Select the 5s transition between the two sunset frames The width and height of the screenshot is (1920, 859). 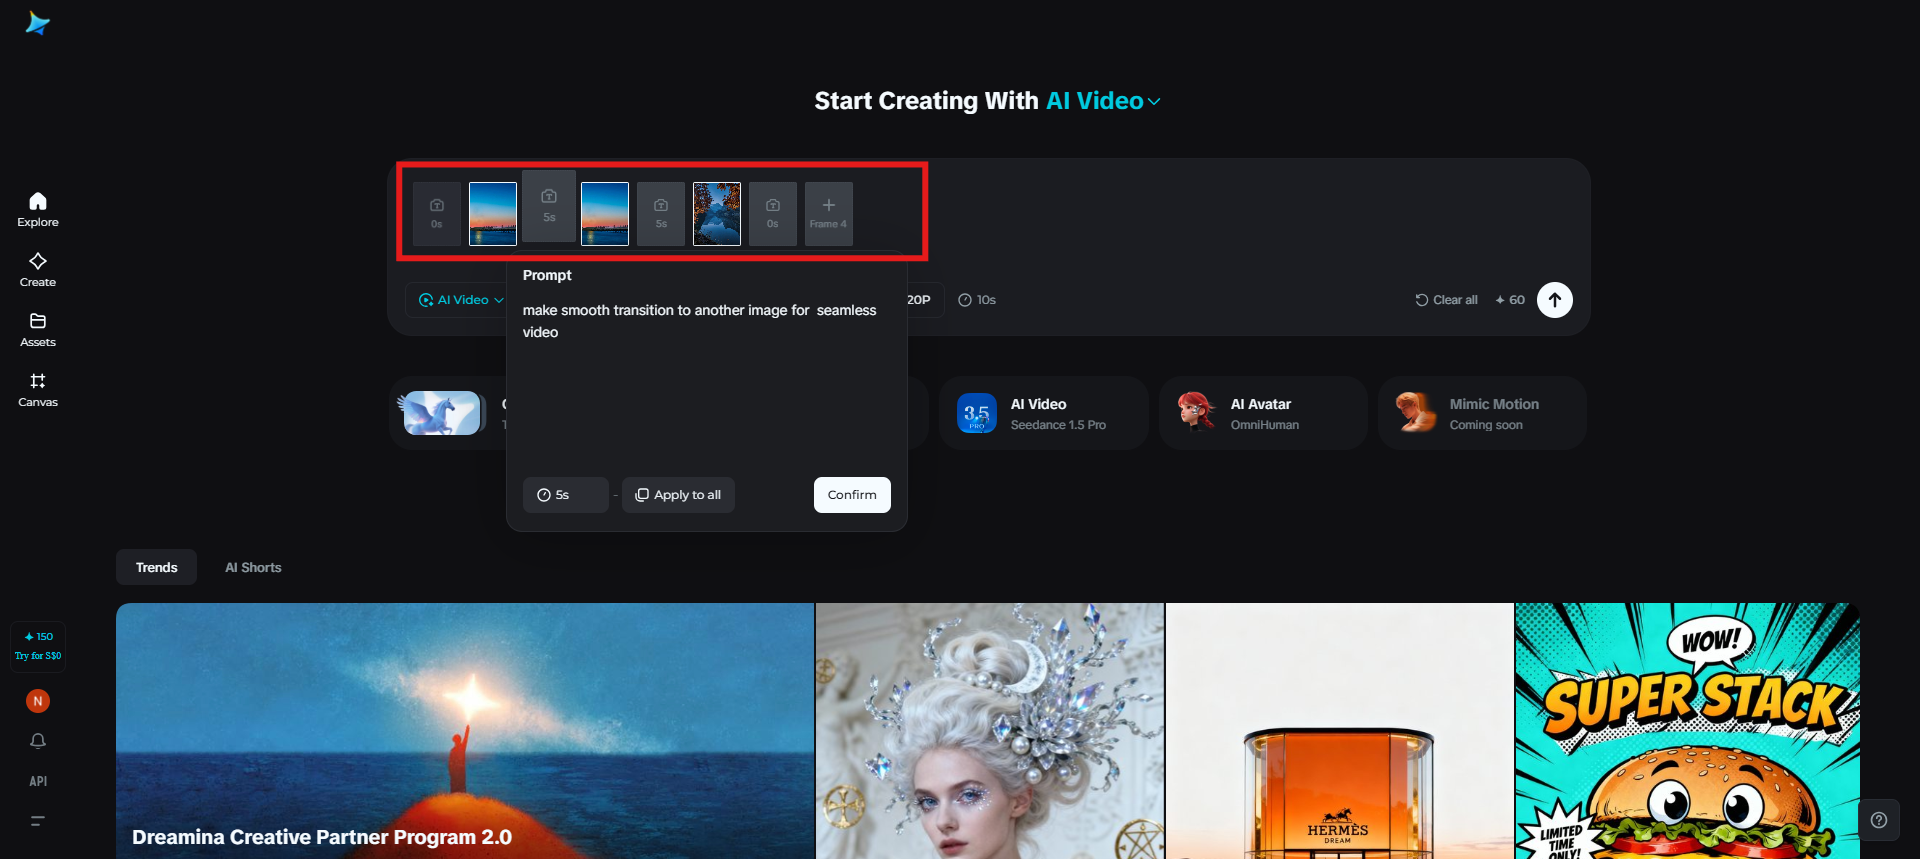click(x=549, y=206)
